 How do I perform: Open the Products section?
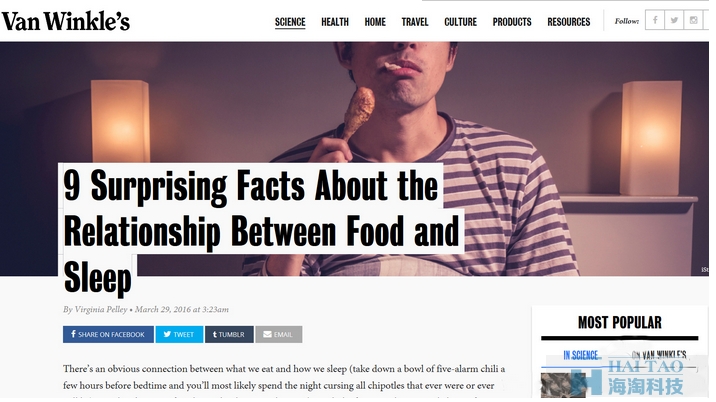pyautogui.click(x=512, y=22)
